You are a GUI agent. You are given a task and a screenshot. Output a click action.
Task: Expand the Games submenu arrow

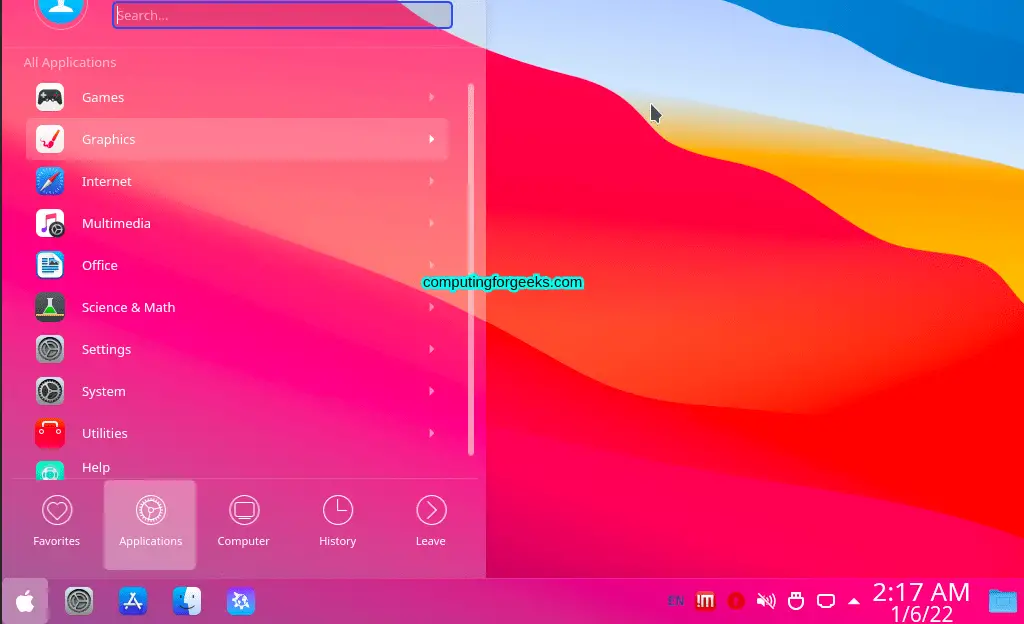click(432, 97)
